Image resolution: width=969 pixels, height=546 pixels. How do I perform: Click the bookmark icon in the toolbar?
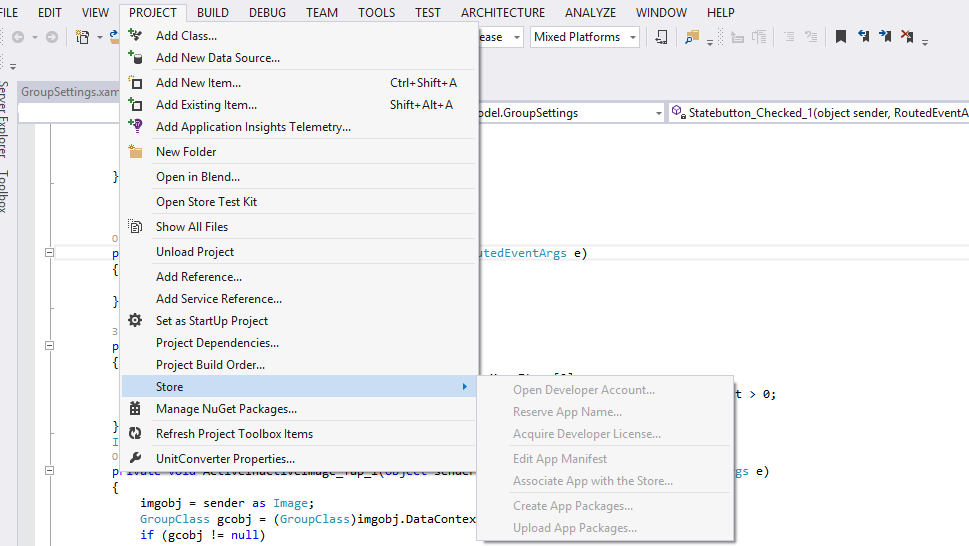(841, 37)
